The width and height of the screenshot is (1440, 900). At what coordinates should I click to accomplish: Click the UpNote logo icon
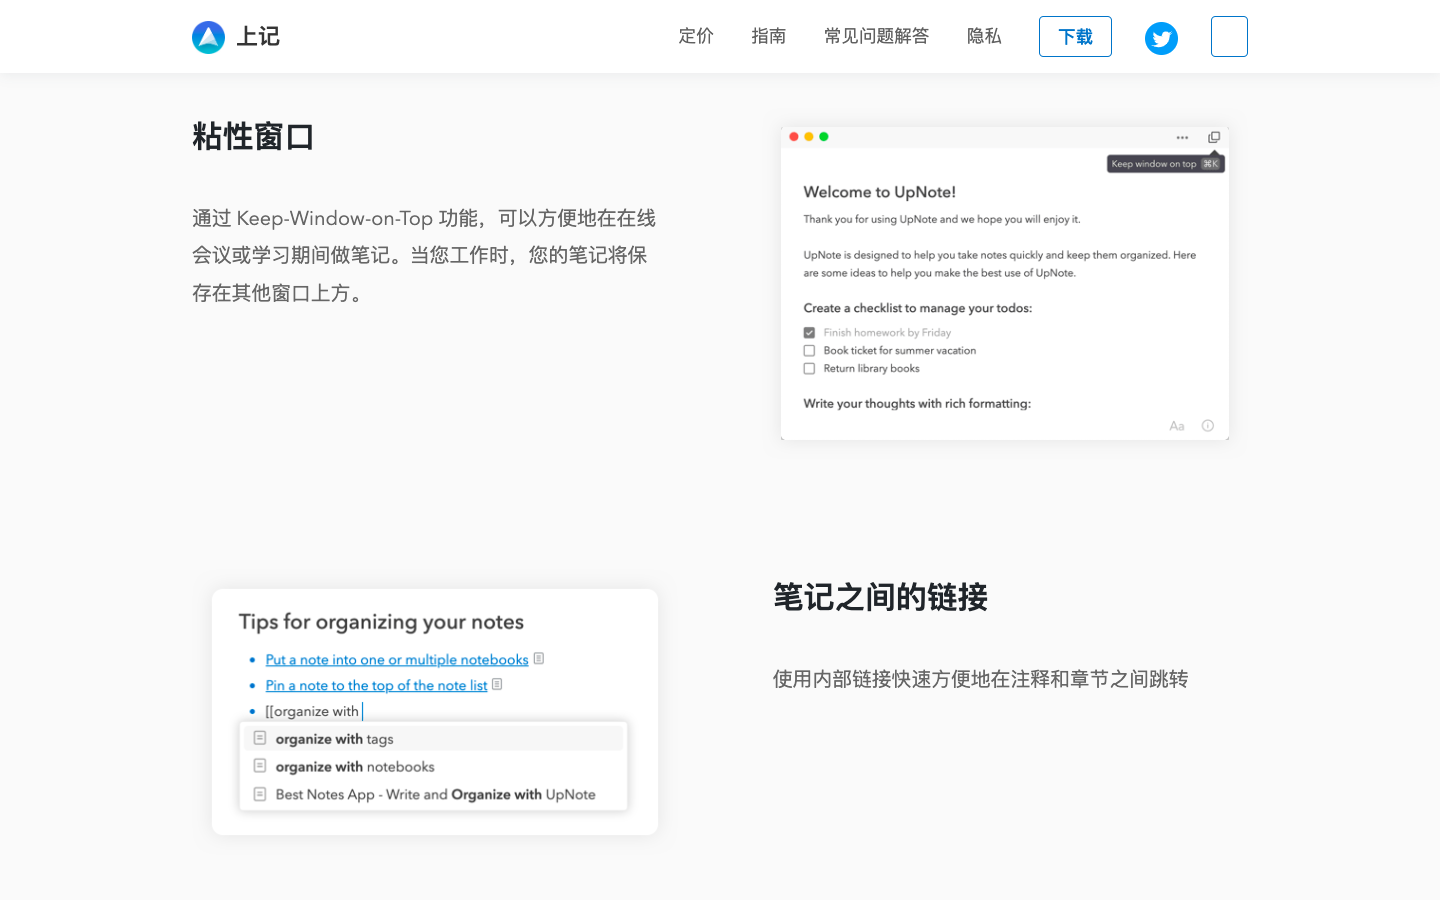coord(208,37)
